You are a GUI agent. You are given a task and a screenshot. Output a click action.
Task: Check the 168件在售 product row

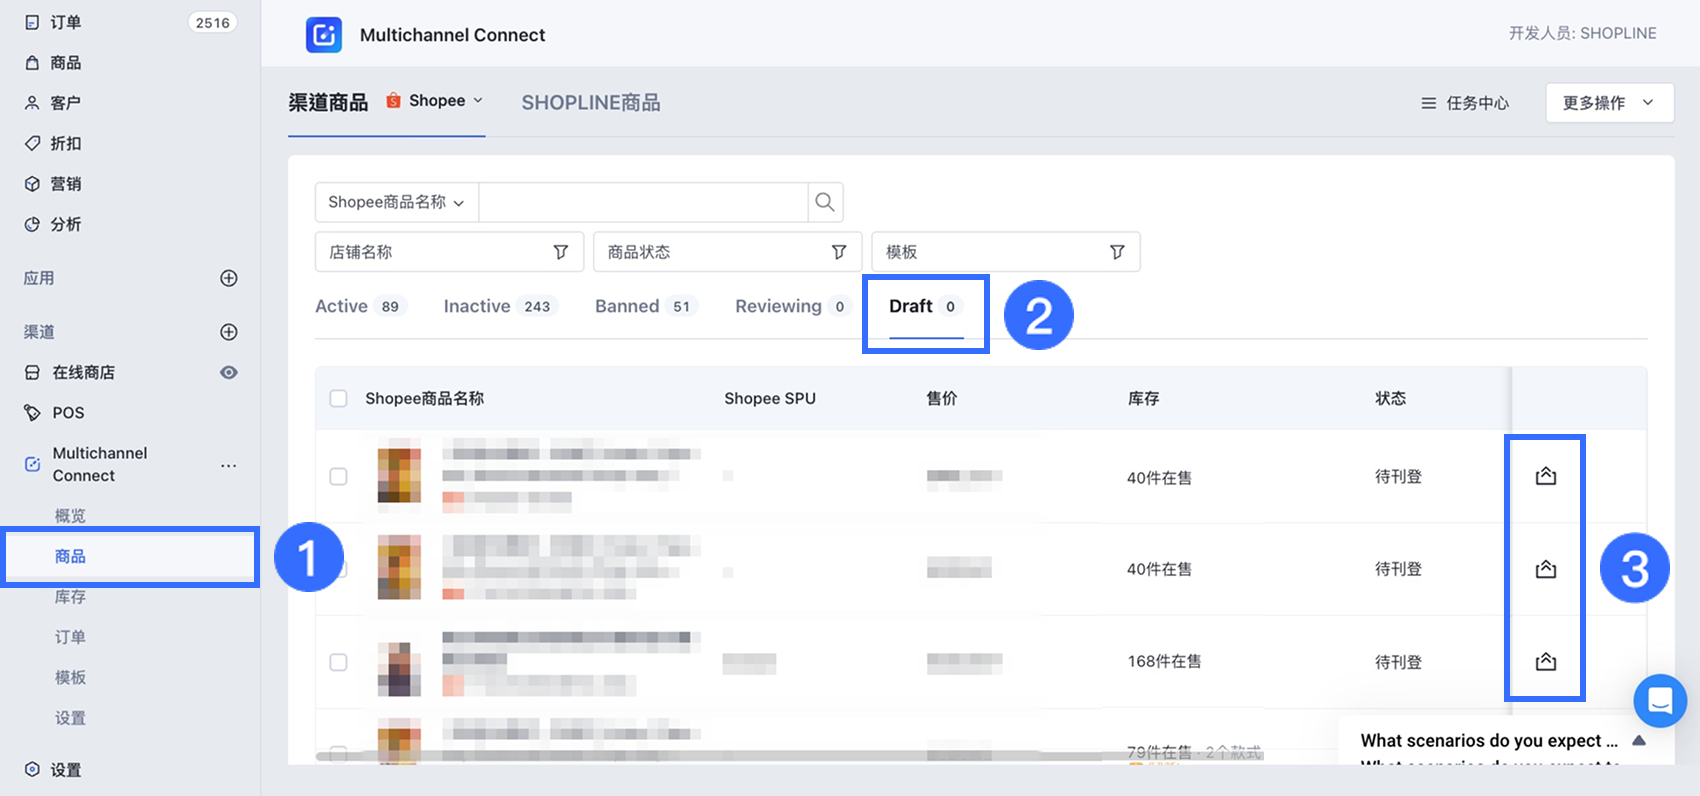pyautogui.click(x=339, y=662)
